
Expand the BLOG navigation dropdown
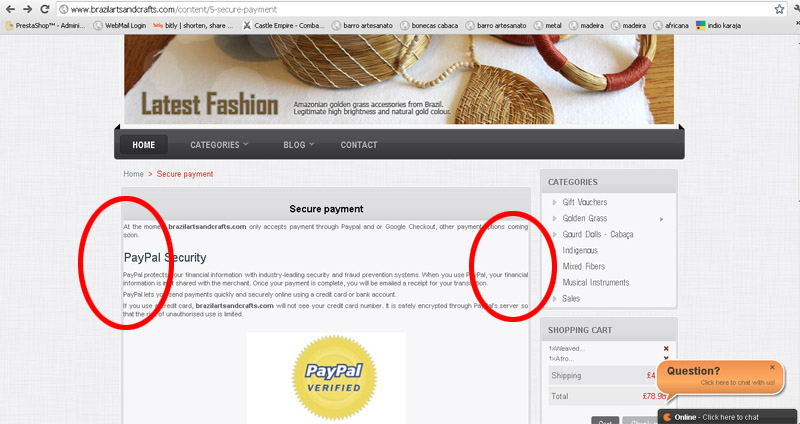coord(298,145)
